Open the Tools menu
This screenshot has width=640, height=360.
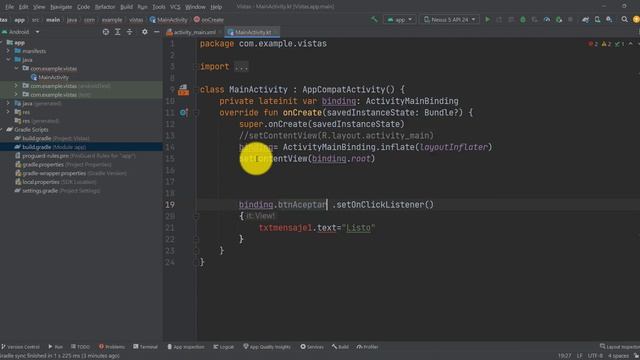[159, 7]
